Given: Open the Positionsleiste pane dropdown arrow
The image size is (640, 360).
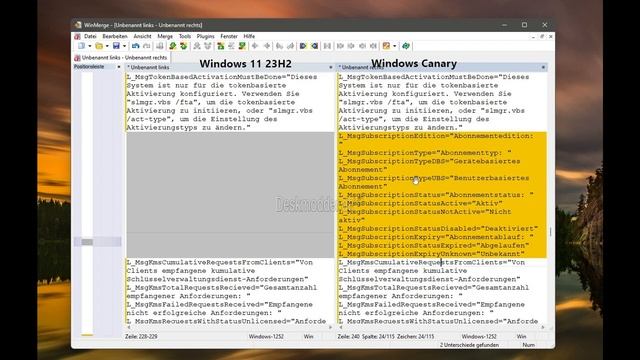Looking at the screenshot, I should [x=119, y=67].
